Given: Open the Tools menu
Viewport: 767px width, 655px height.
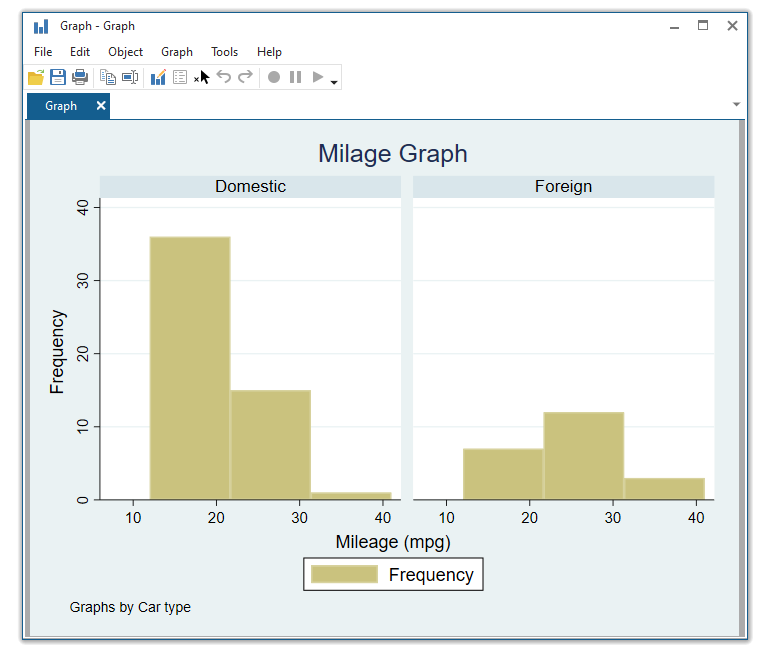Looking at the screenshot, I should coord(224,52).
